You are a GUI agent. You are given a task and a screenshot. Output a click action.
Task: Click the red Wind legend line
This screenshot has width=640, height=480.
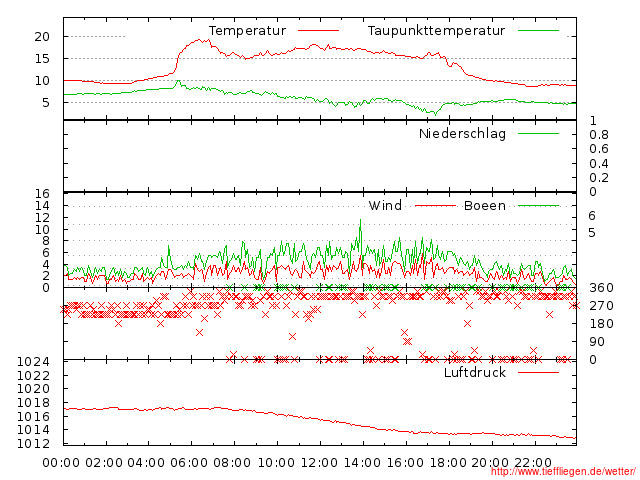pyautogui.click(x=435, y=206)
